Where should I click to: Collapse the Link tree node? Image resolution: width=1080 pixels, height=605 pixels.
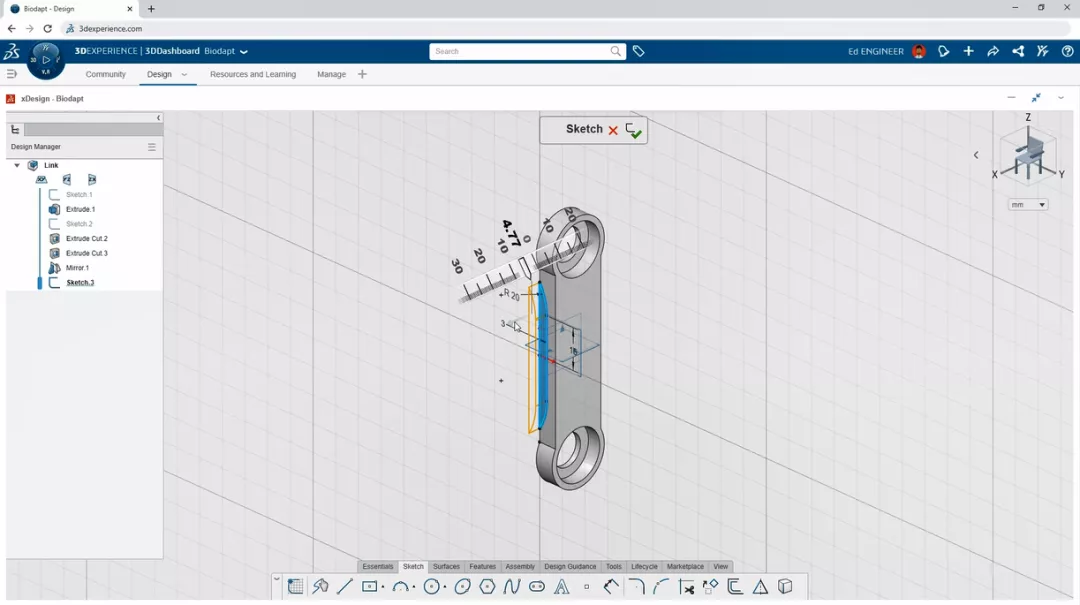tap(17, 166)
